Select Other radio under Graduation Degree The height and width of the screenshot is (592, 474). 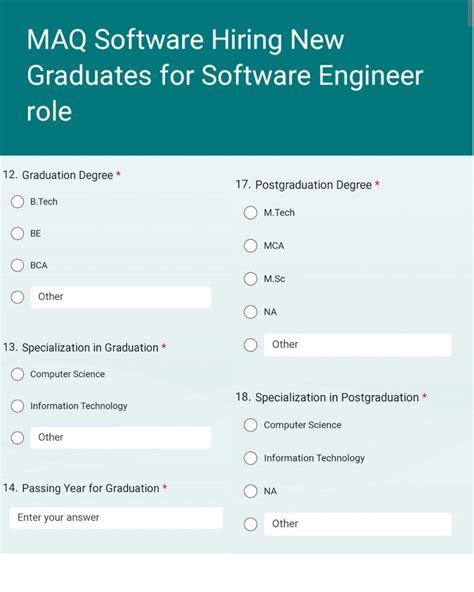pyautogui.click(x=17, y=297)
